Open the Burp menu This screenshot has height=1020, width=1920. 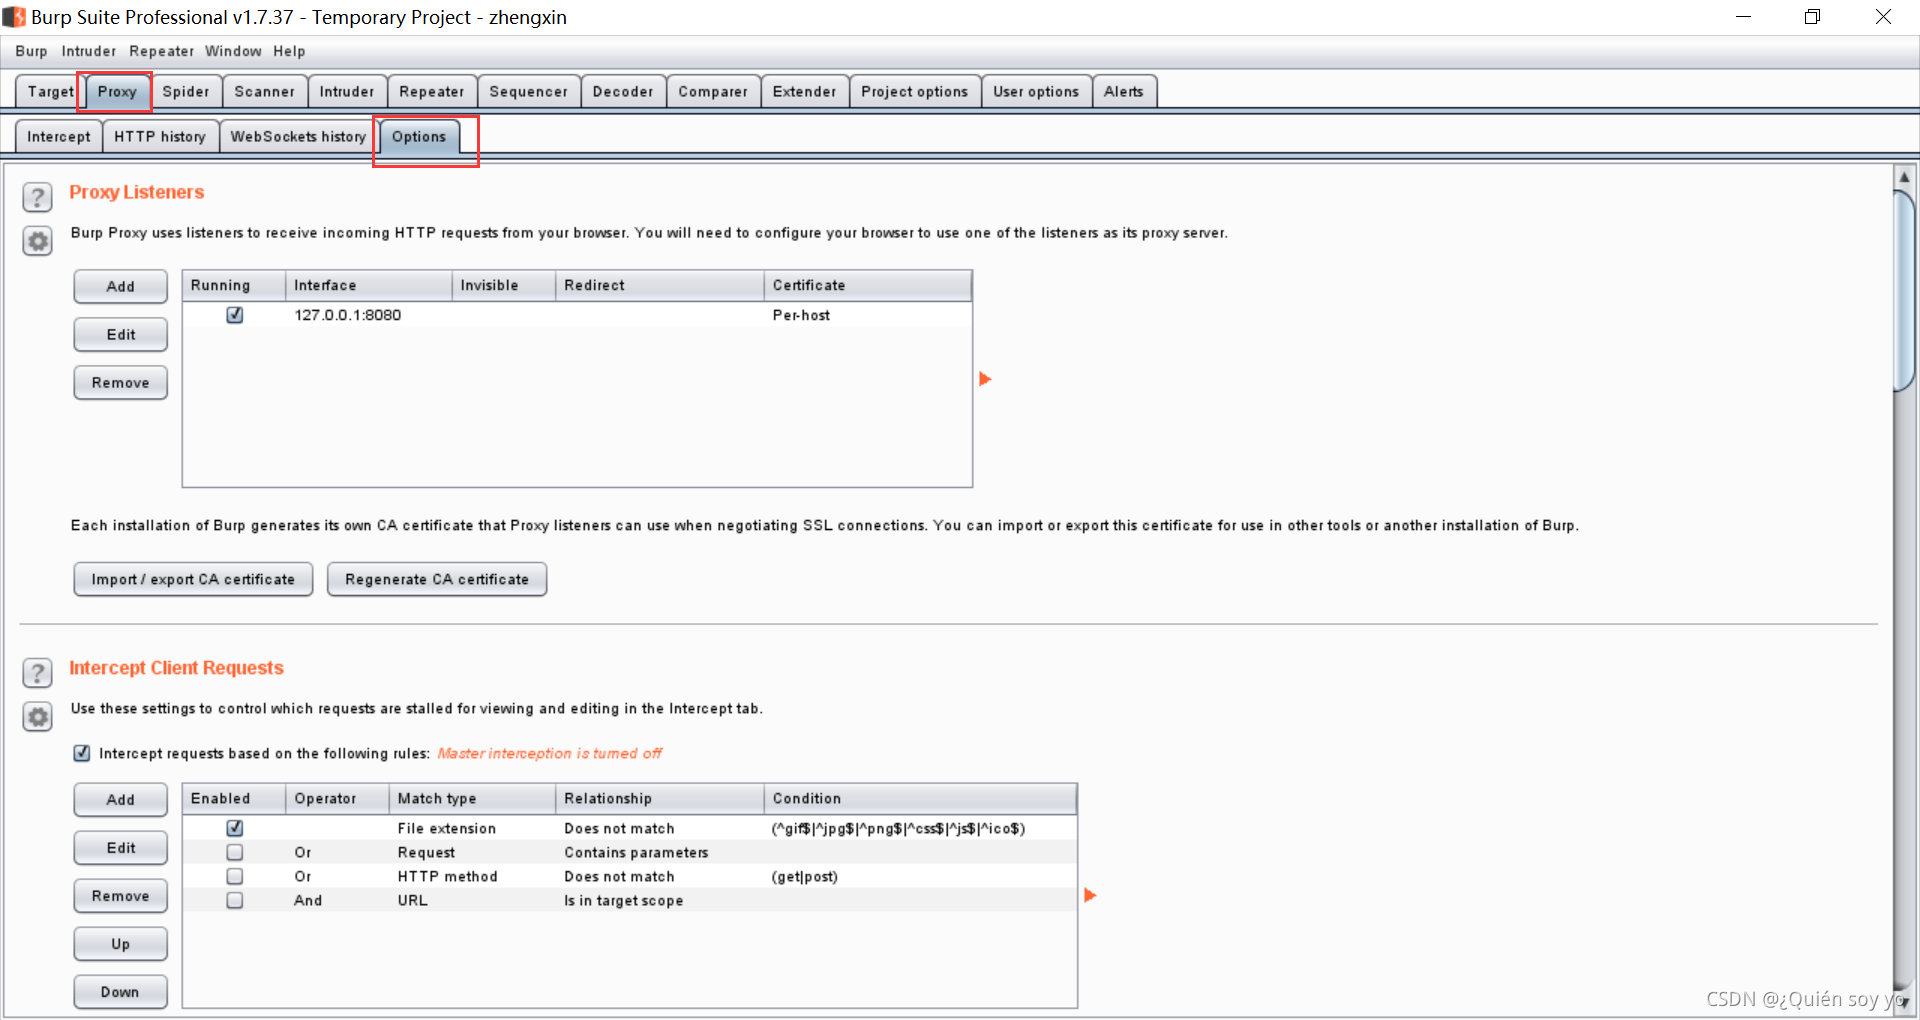[x=31, y=51]
